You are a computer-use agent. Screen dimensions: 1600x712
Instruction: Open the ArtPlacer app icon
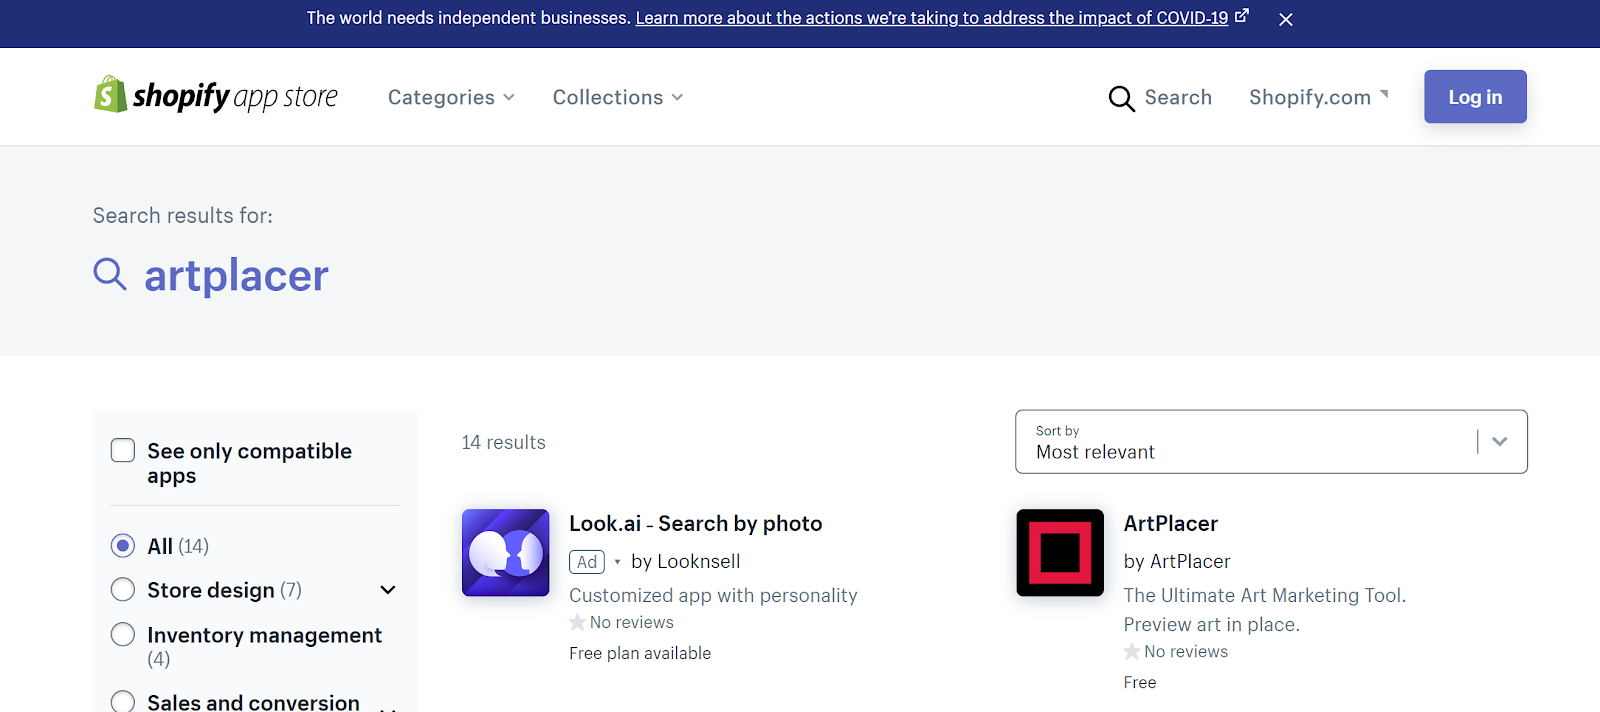click(x=1060, y=553)
